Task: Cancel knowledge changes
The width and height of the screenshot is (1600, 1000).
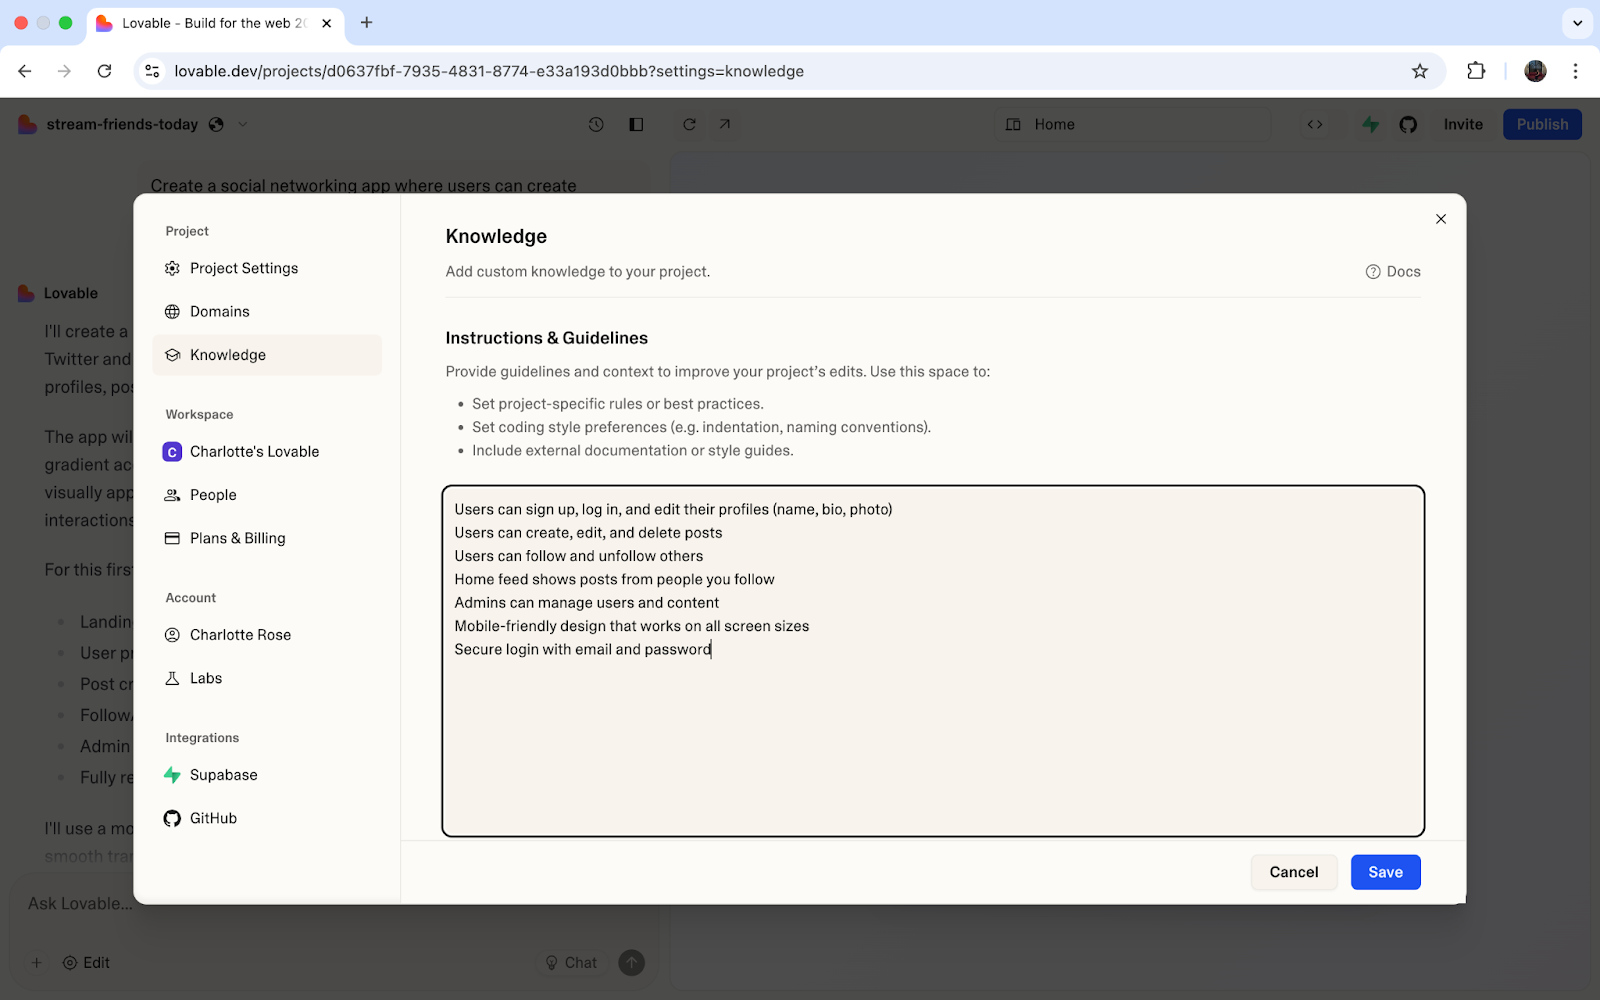Action: [1293, 872]
